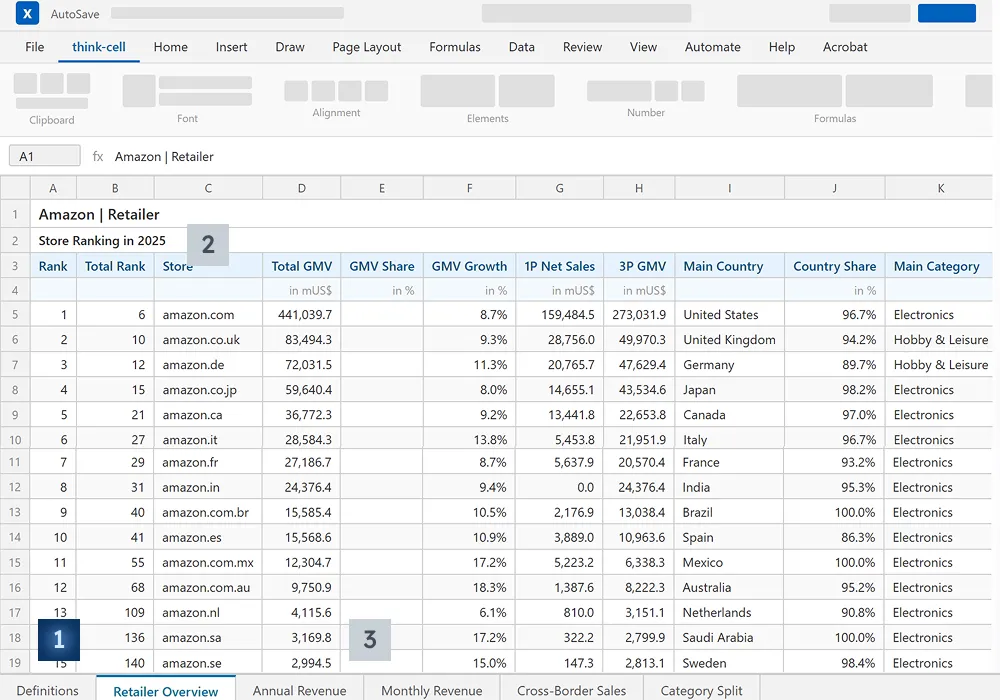Screen dimensions: 1000x700
Task: Click the select-all corner of the grid
Action: point(15,188)
